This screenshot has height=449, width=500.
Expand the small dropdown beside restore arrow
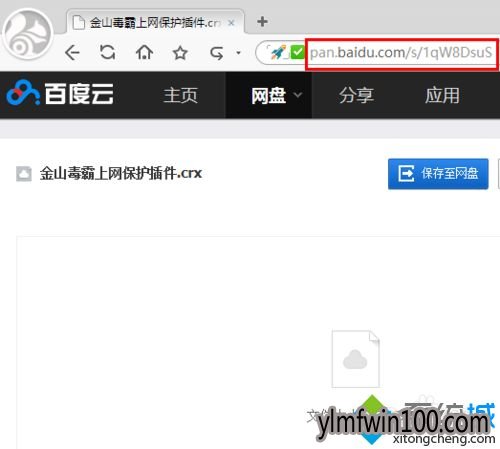pyautogui.click(x=238, y=53)
